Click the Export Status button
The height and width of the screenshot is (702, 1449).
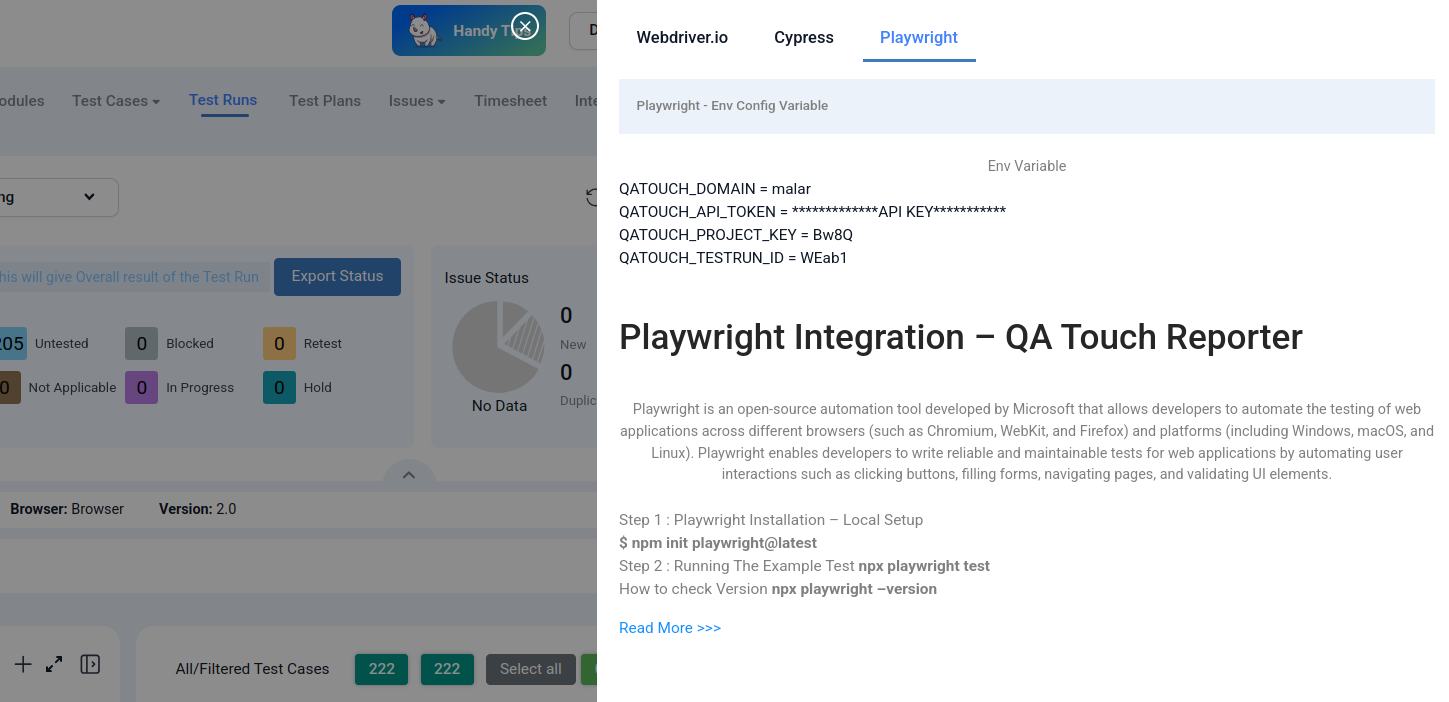(337, 277)
